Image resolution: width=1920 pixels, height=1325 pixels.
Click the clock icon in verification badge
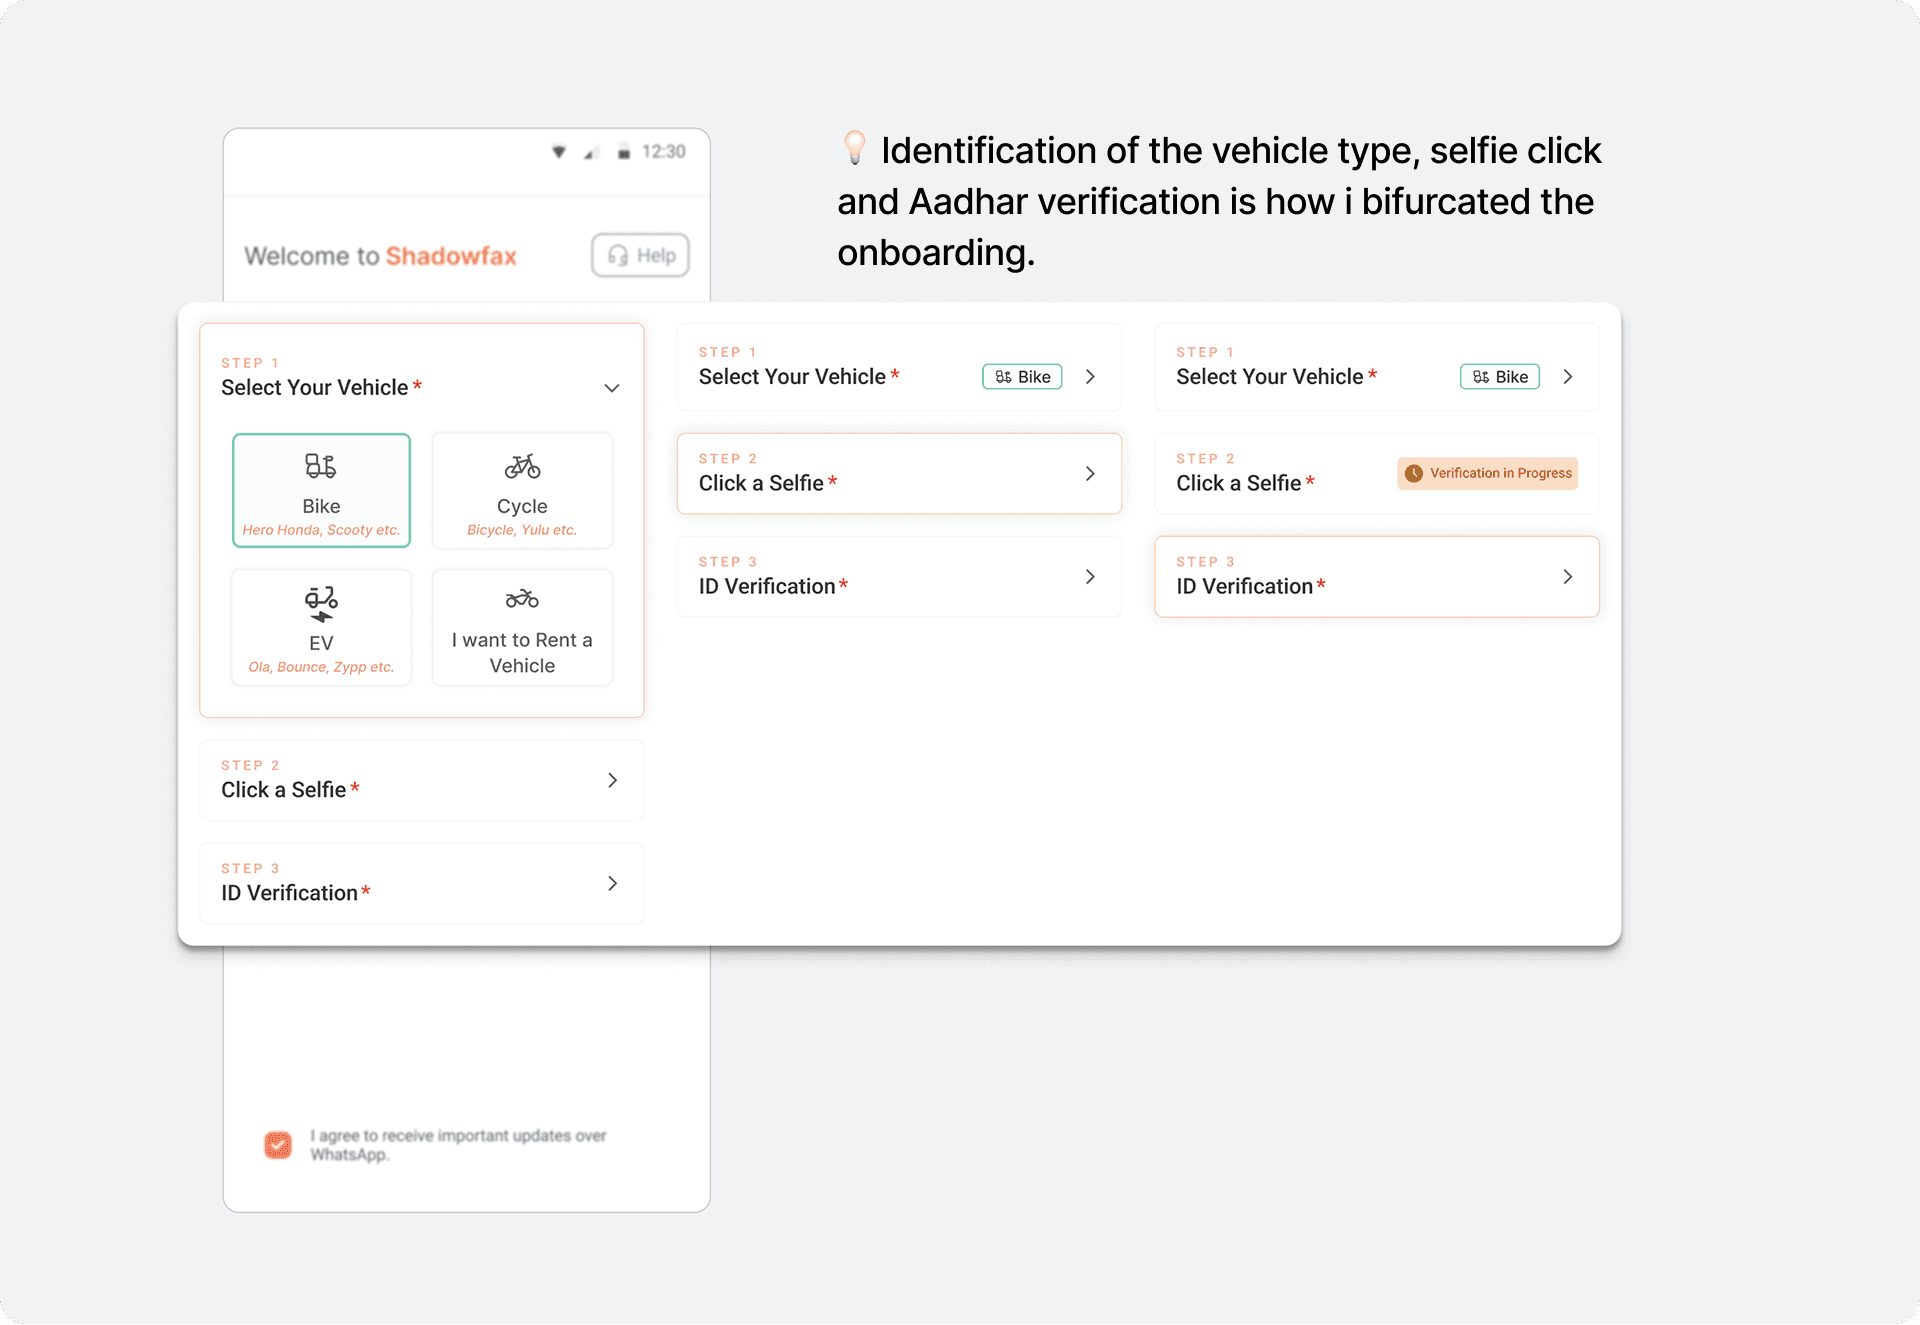(x=1413, y=474)
